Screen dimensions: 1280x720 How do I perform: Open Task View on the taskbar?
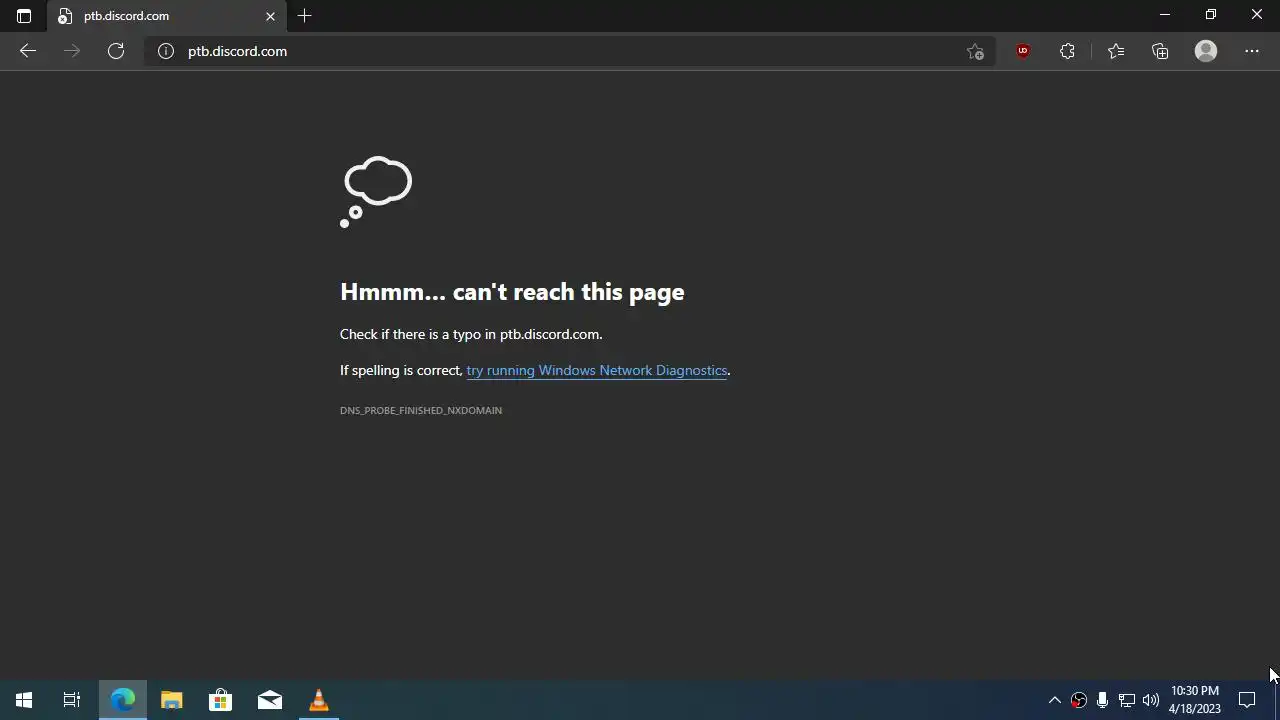pyautogui.click(x=72, y=700)
